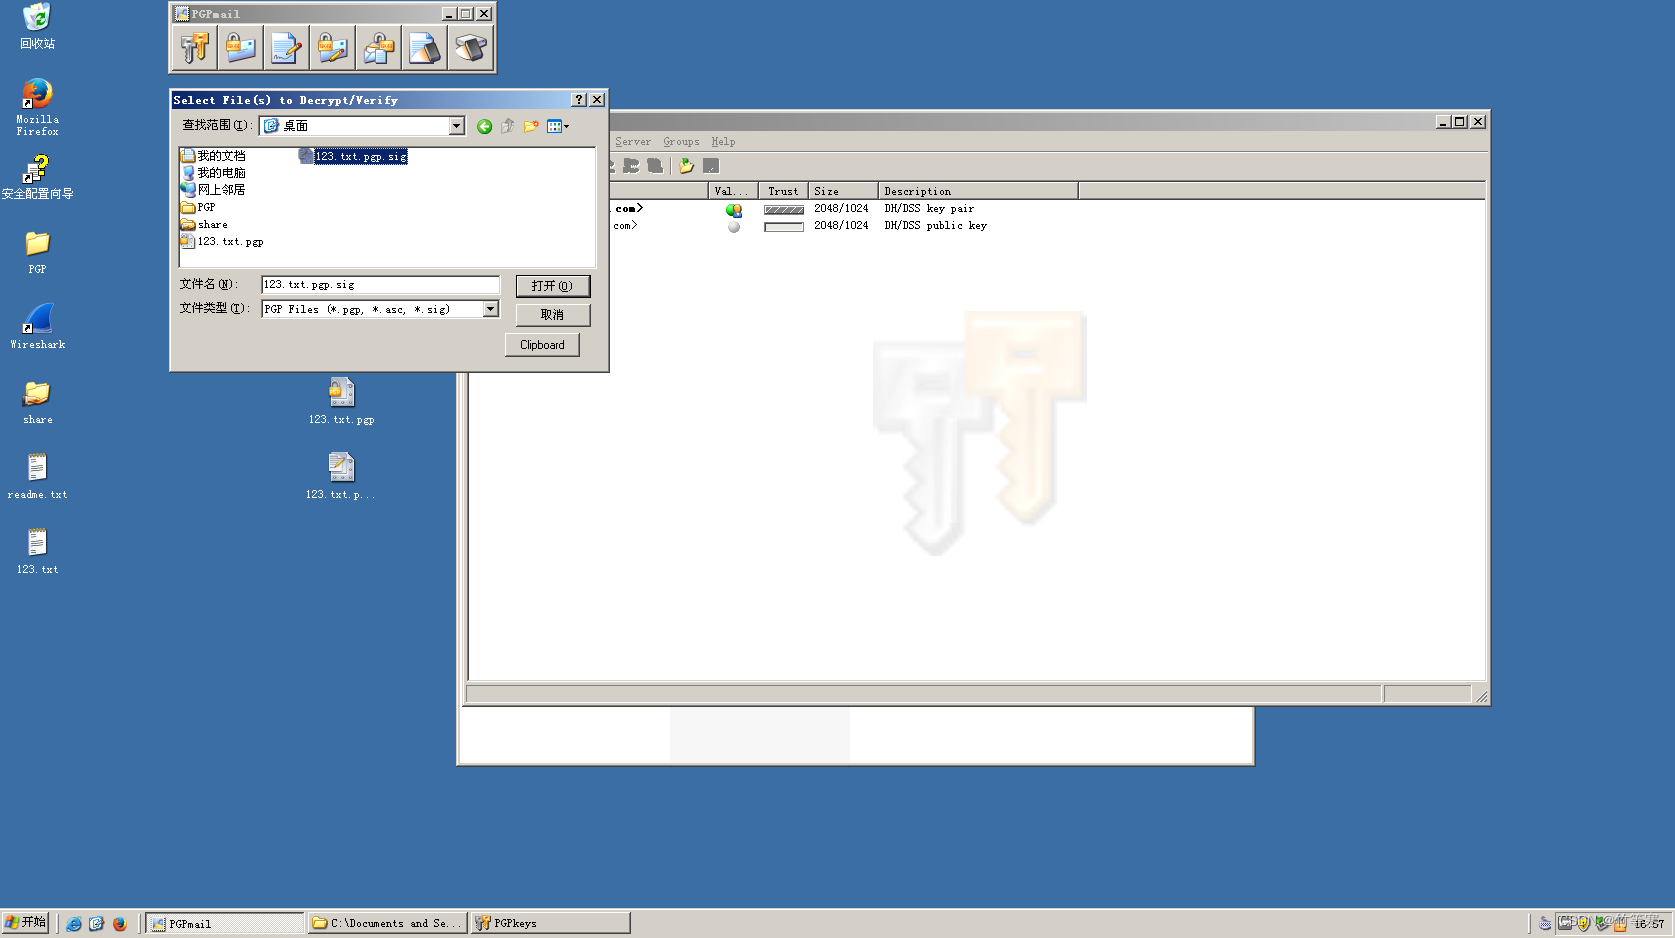Click the empty trust bar of public key row
Viewport: 1675px width, 938px height.
(x=784, y=227)
